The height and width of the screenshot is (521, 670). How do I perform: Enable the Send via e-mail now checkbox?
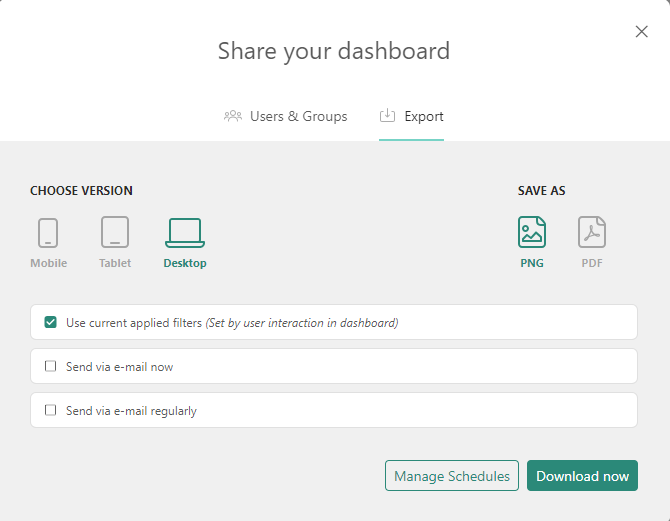(51, 367)
